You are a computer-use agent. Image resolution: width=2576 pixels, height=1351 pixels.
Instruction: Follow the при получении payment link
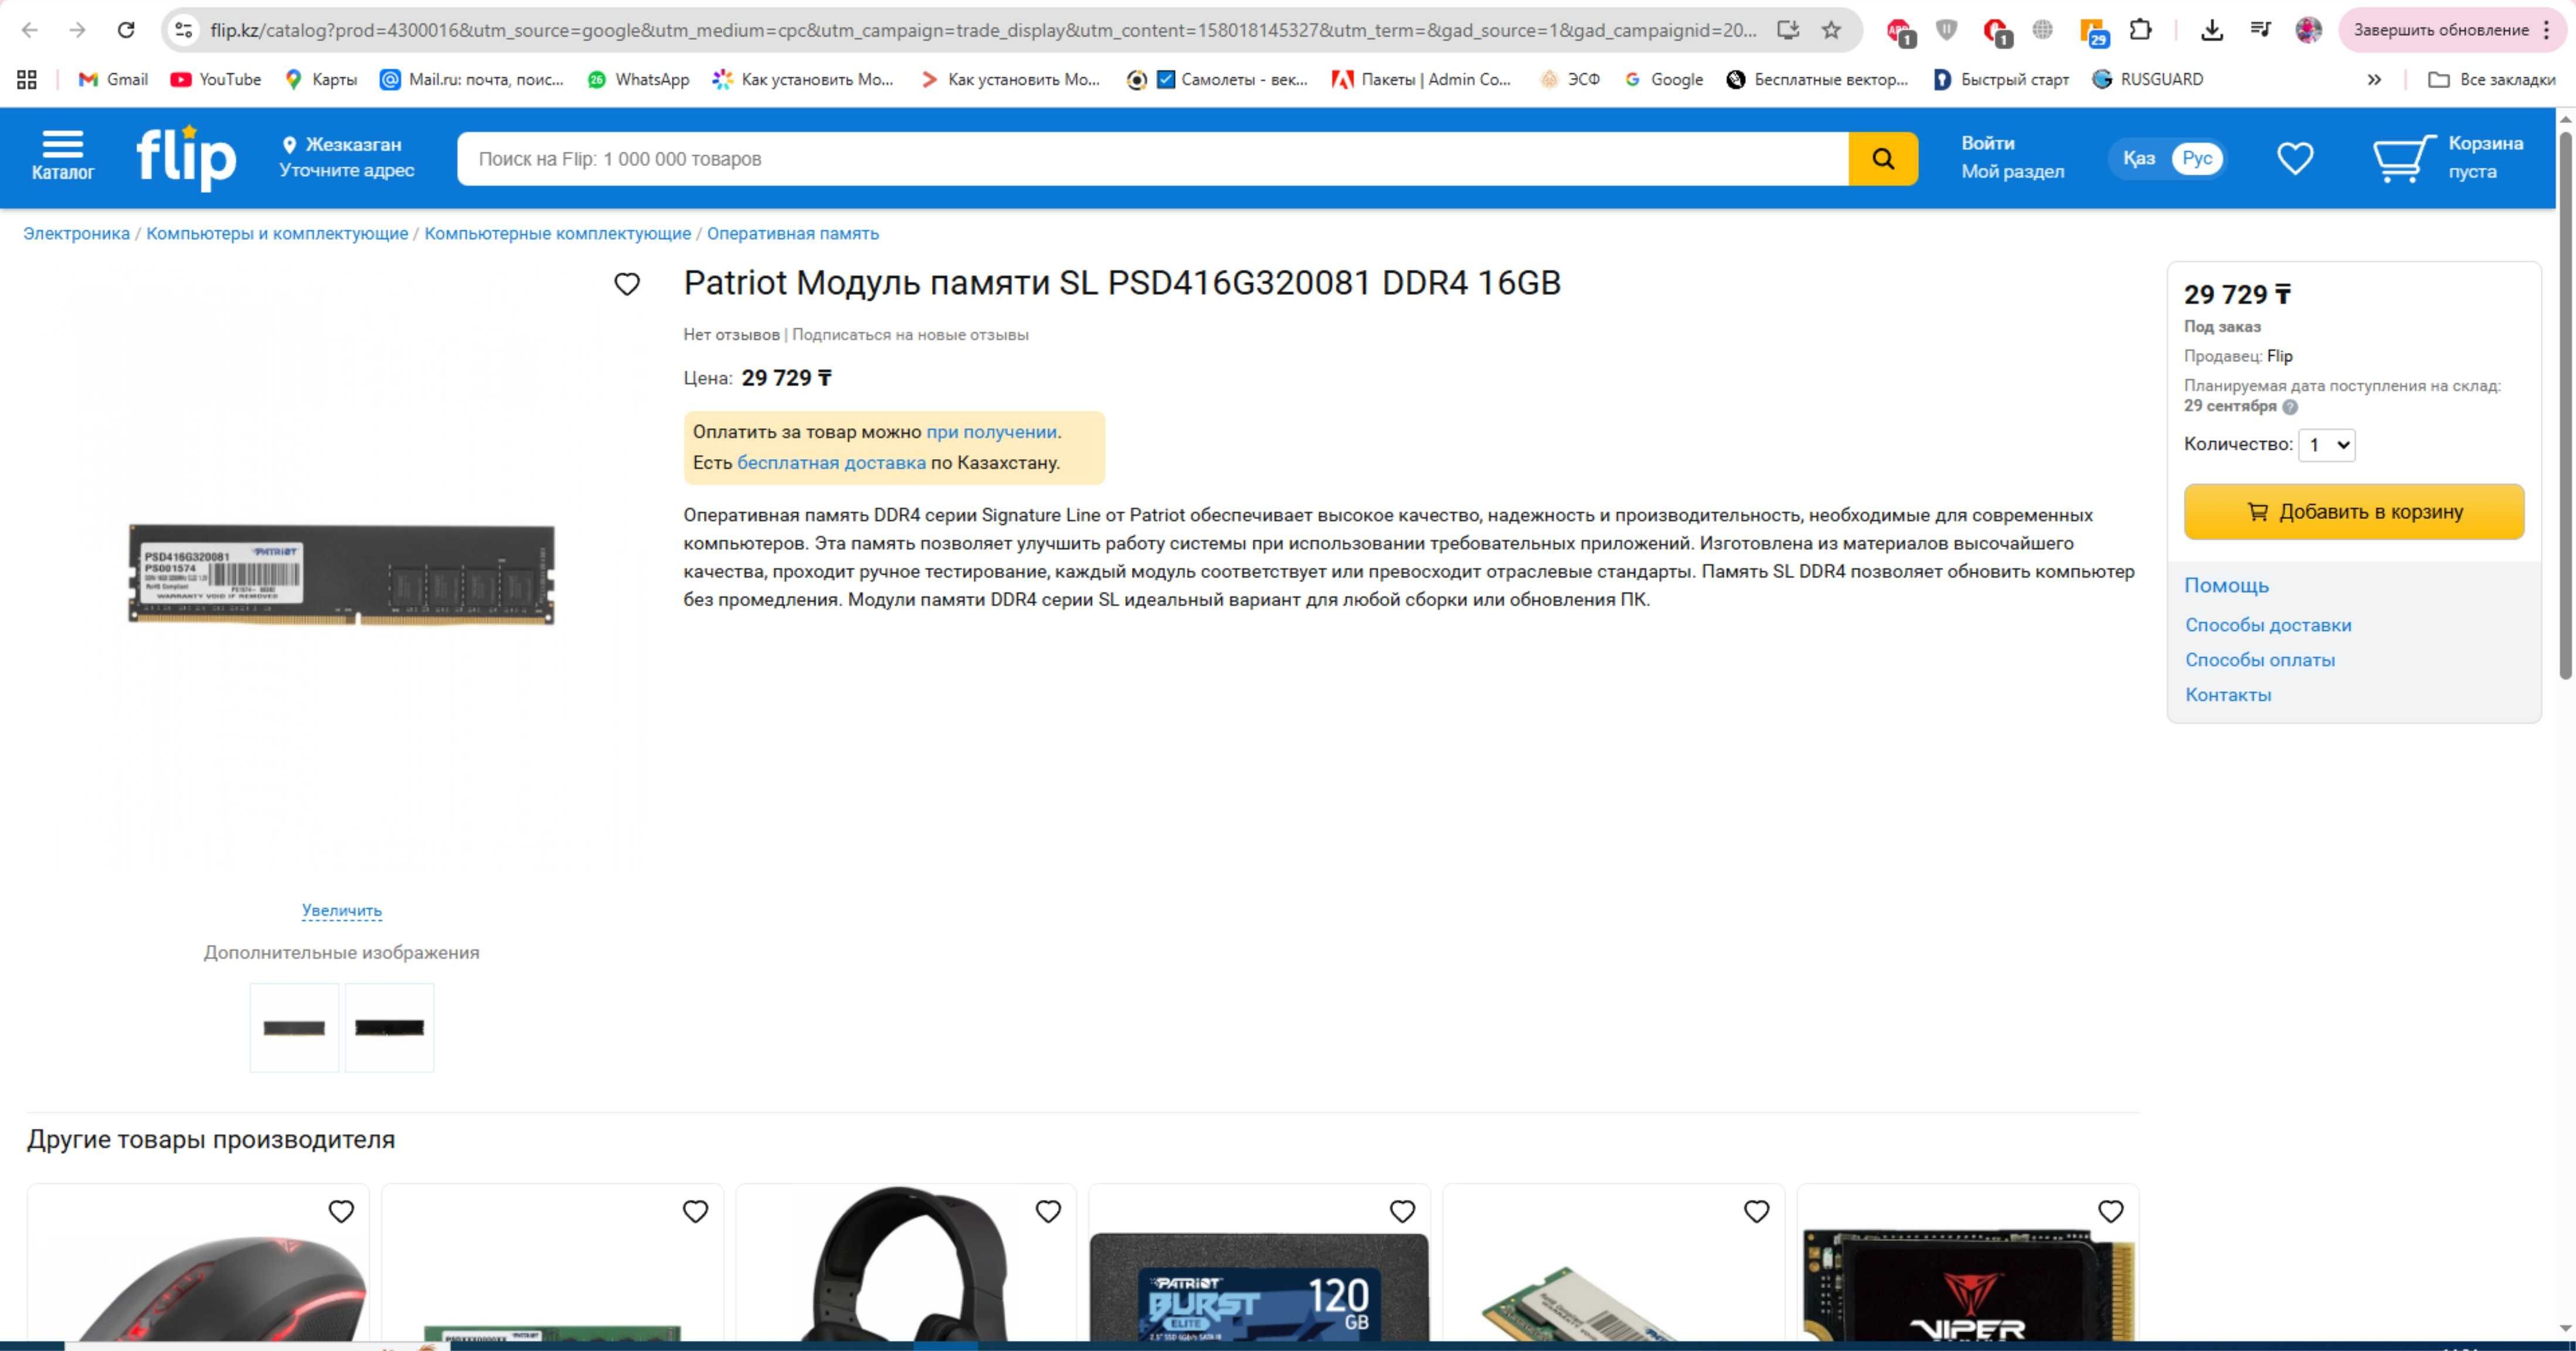[991, 432]
